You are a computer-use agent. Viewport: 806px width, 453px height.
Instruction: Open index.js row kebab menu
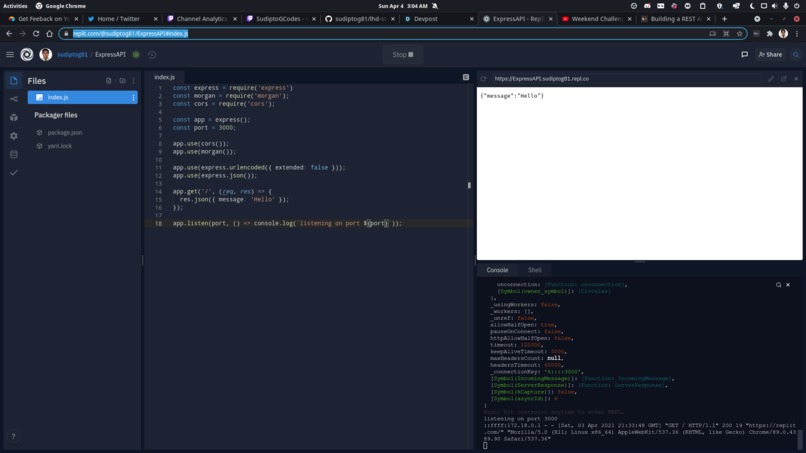click(133, 97)
